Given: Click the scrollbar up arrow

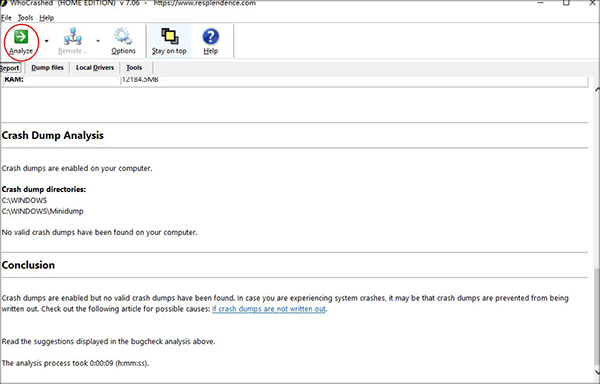Looking at the screenshot, I should pos(597,89).
